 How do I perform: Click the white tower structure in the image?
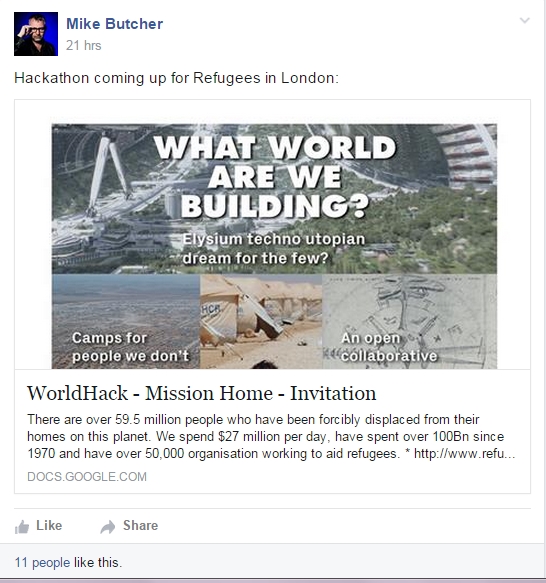[x=107, y=175]
